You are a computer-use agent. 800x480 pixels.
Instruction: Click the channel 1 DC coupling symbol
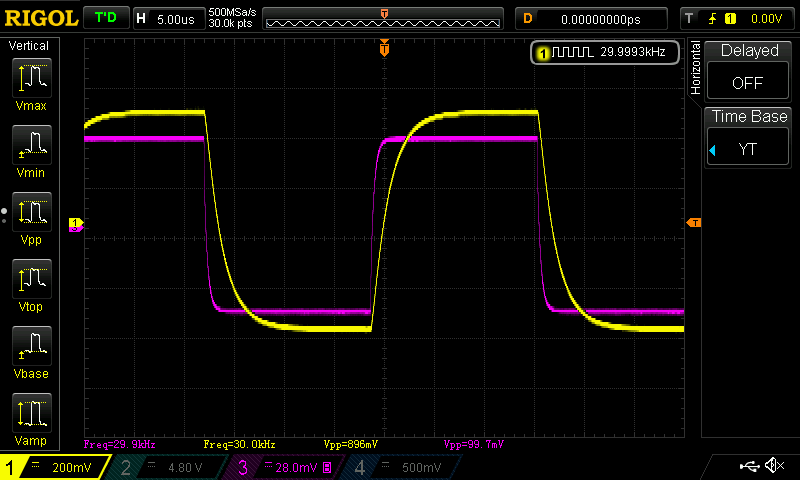pyautogui.click(x=36, y=465)
